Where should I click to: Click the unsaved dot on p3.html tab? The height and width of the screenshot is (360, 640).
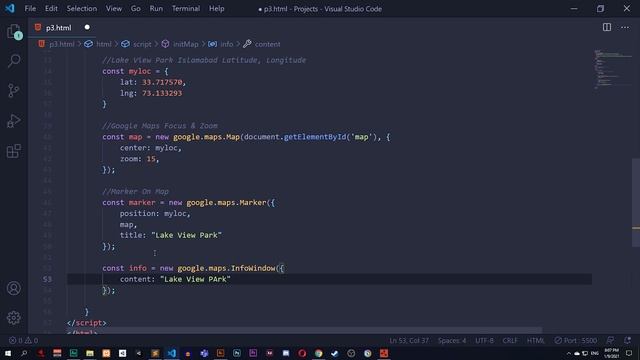point(87,27)
